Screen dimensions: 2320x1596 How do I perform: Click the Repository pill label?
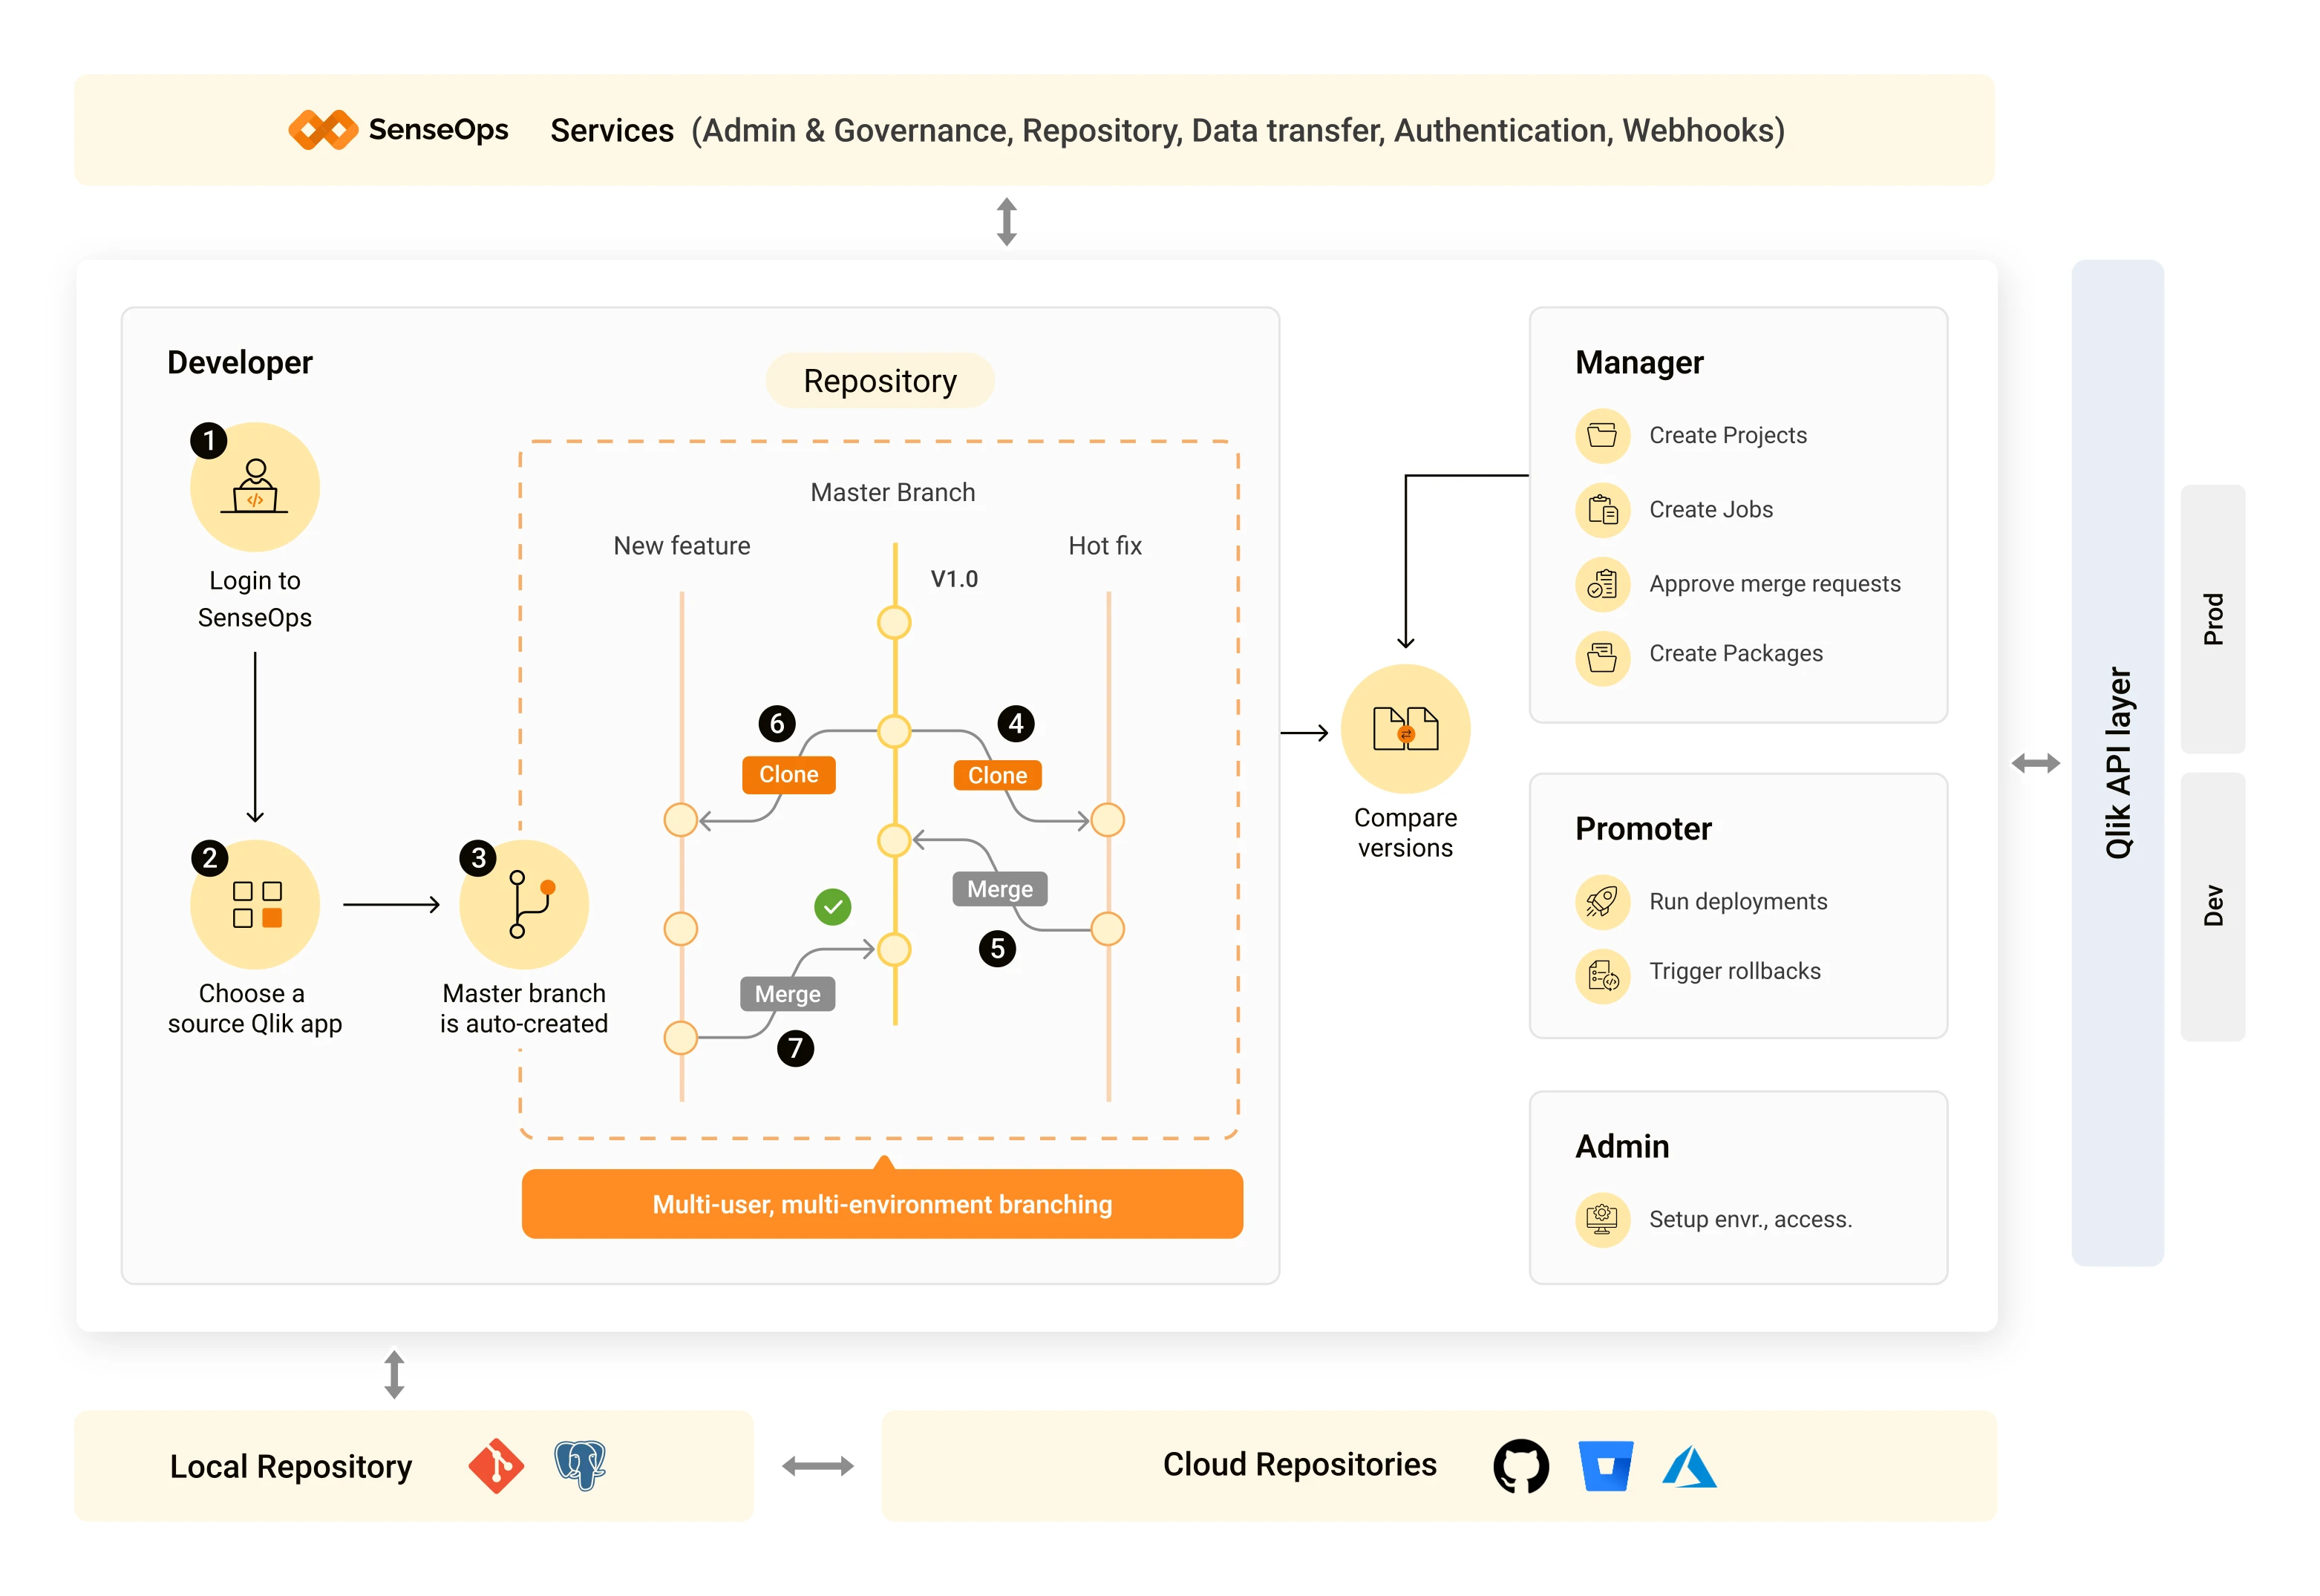(x=880, y=381)
